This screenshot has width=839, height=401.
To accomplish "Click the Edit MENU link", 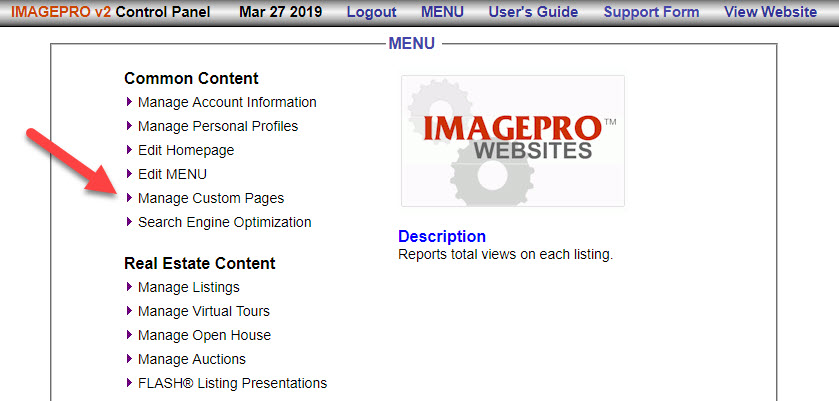I will point(172,174).
